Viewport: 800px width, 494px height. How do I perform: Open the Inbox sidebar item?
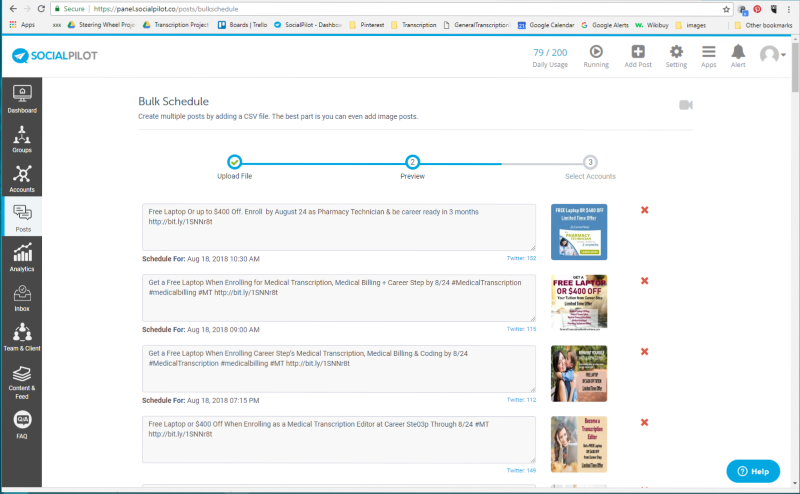[22, 297]
